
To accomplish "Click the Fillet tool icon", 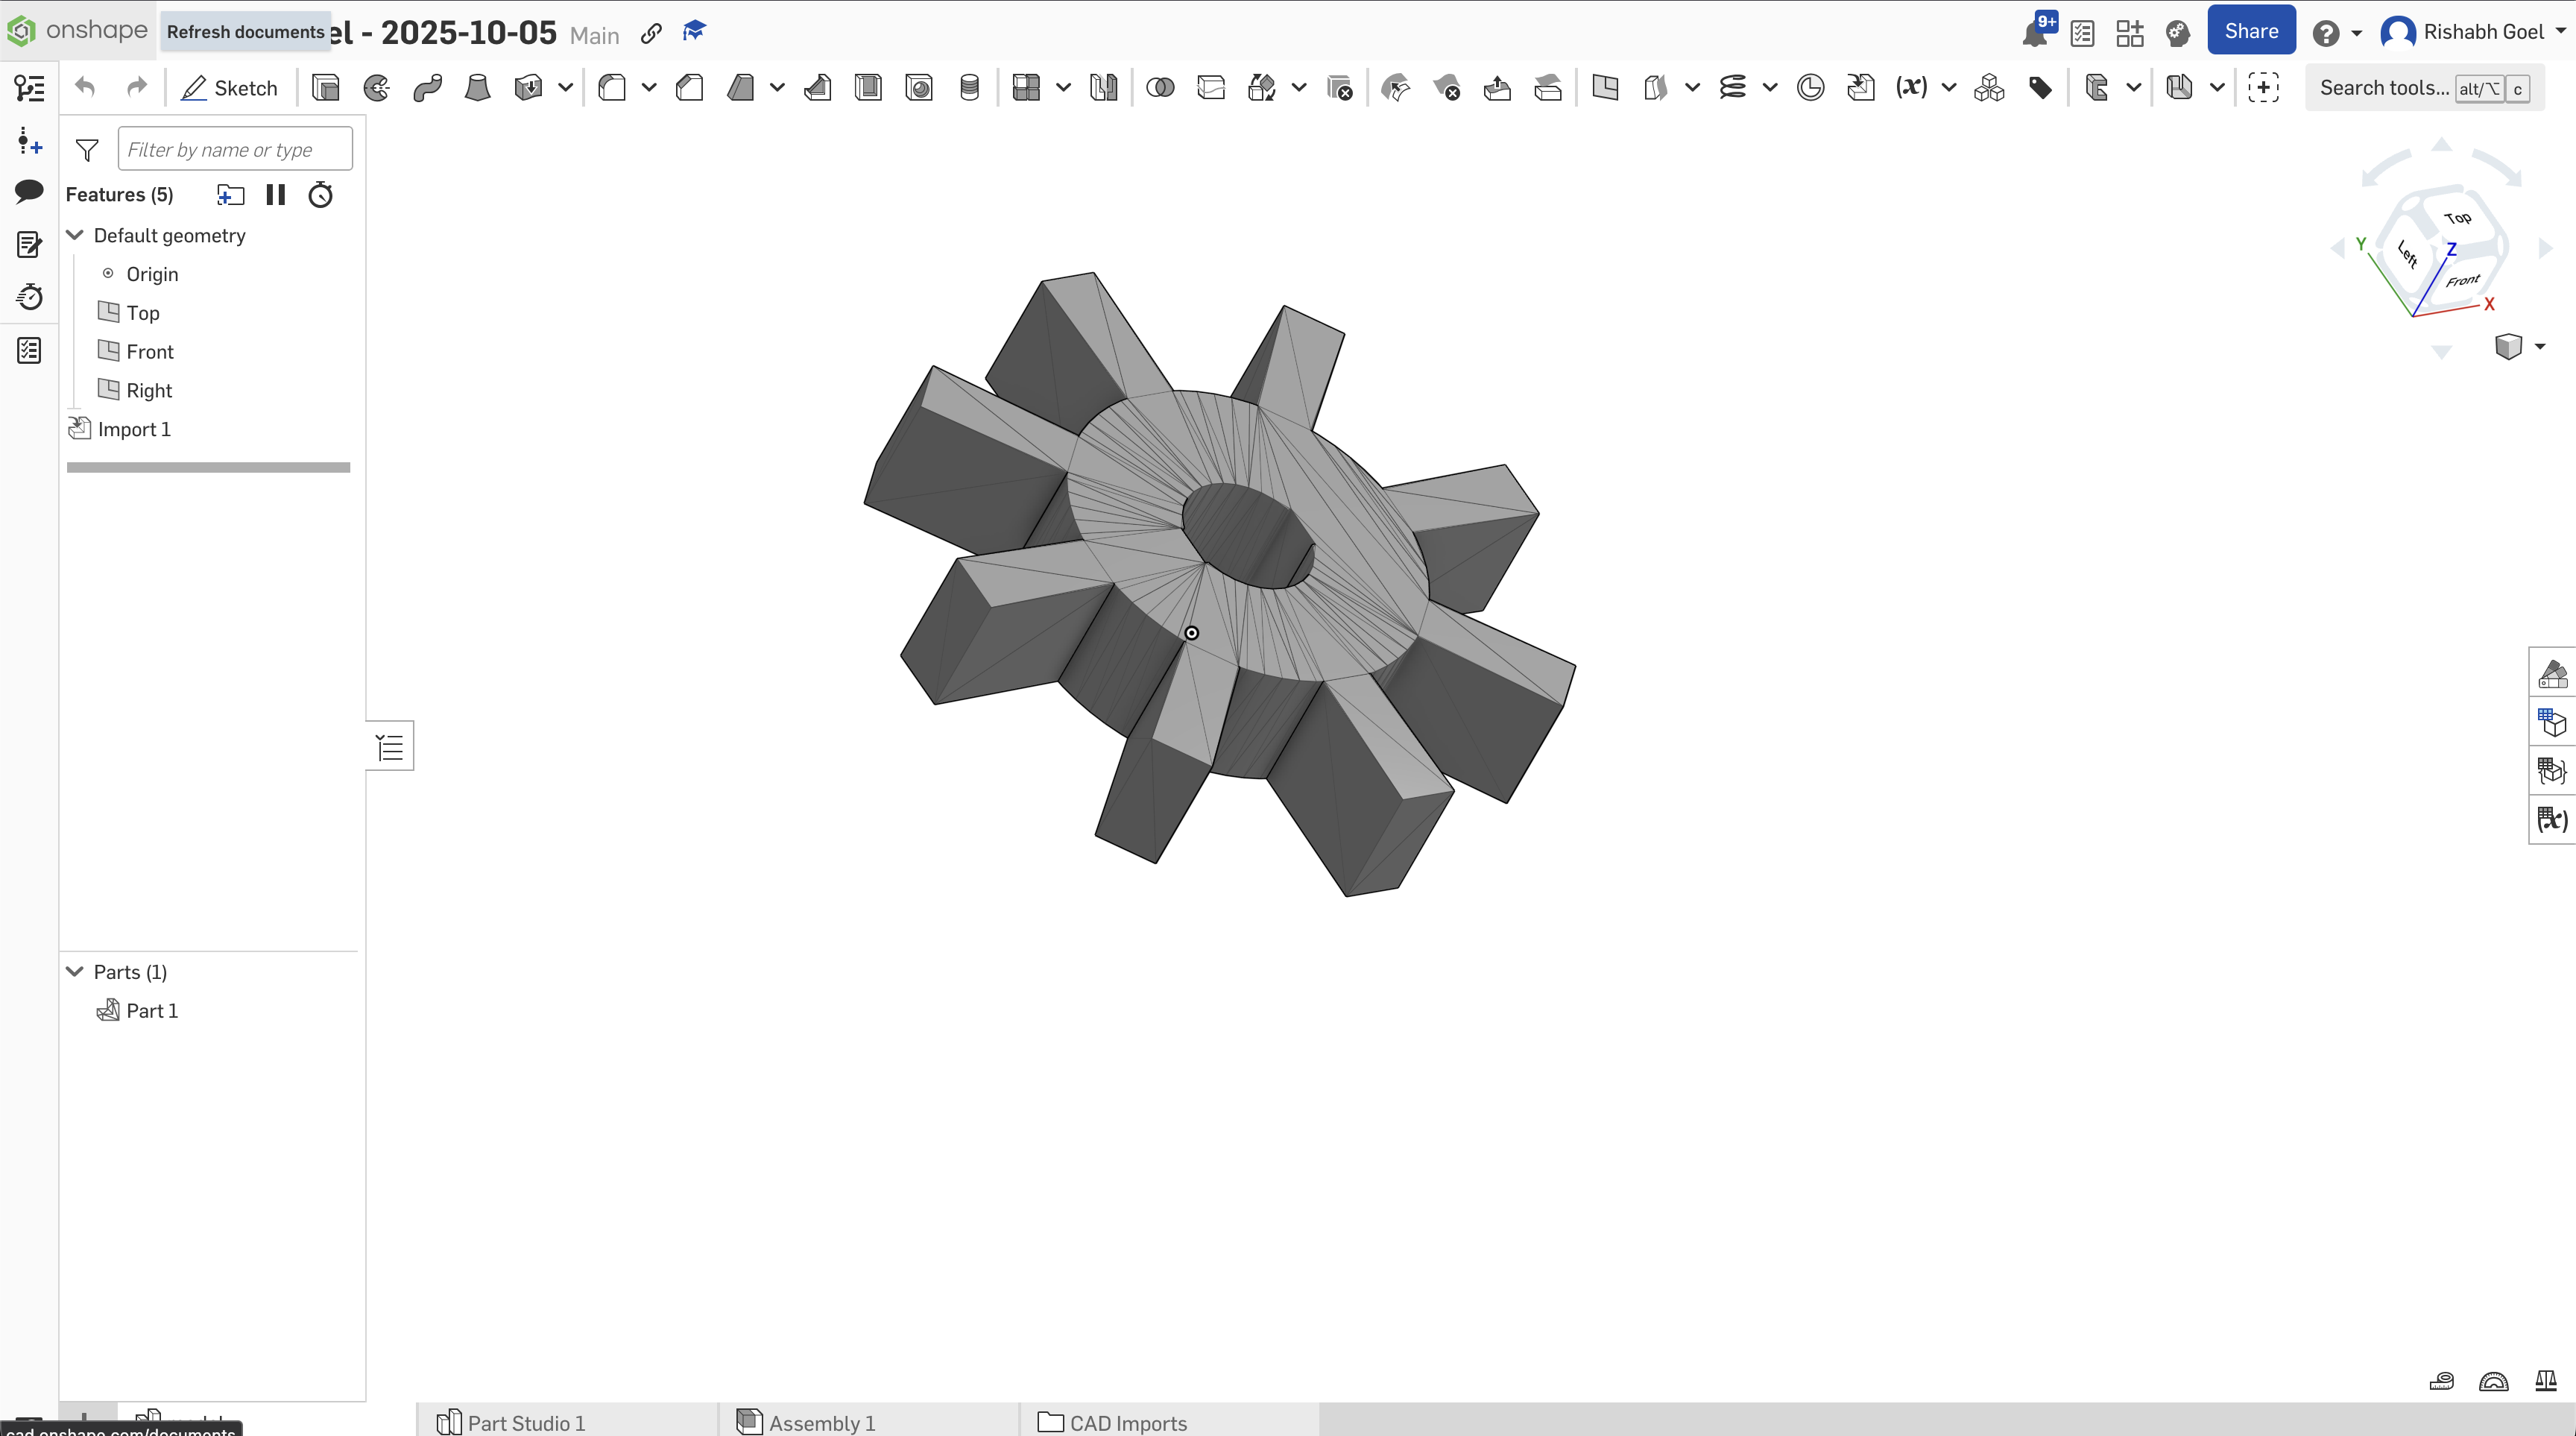I will pyautogui.click(x=612, y=88).
